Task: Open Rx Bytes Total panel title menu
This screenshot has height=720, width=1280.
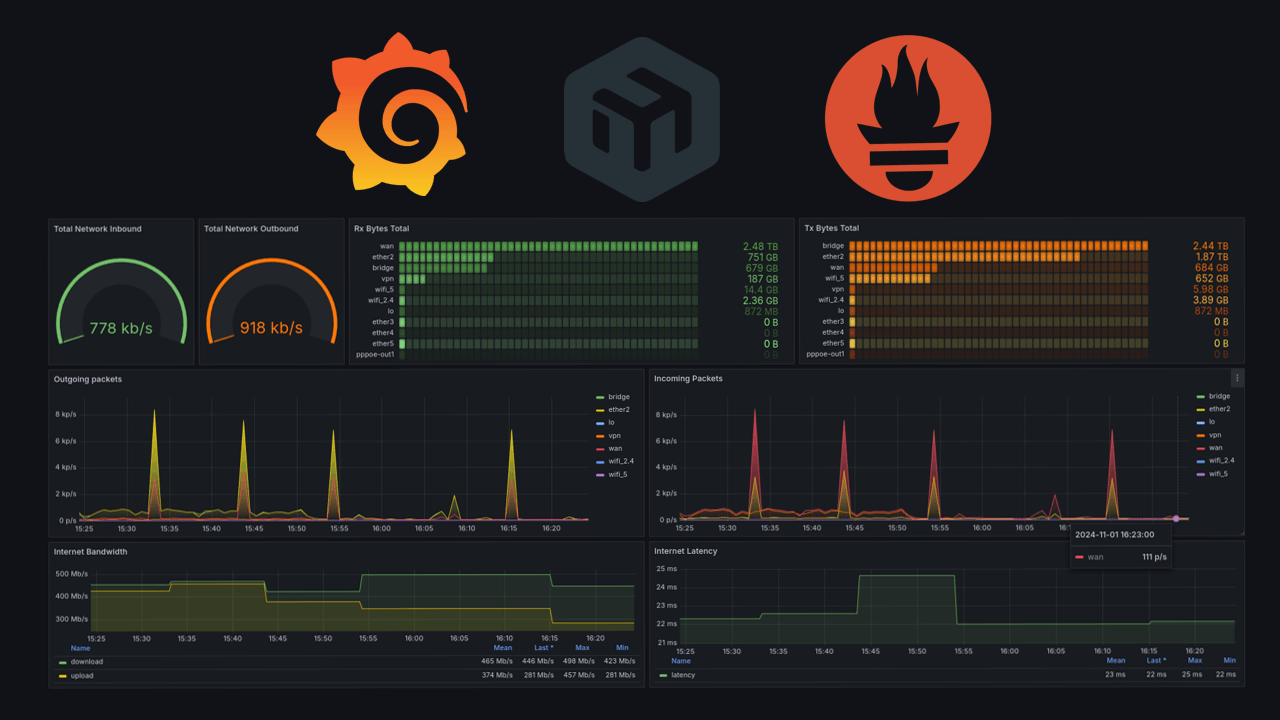Action: click(381, 229)
